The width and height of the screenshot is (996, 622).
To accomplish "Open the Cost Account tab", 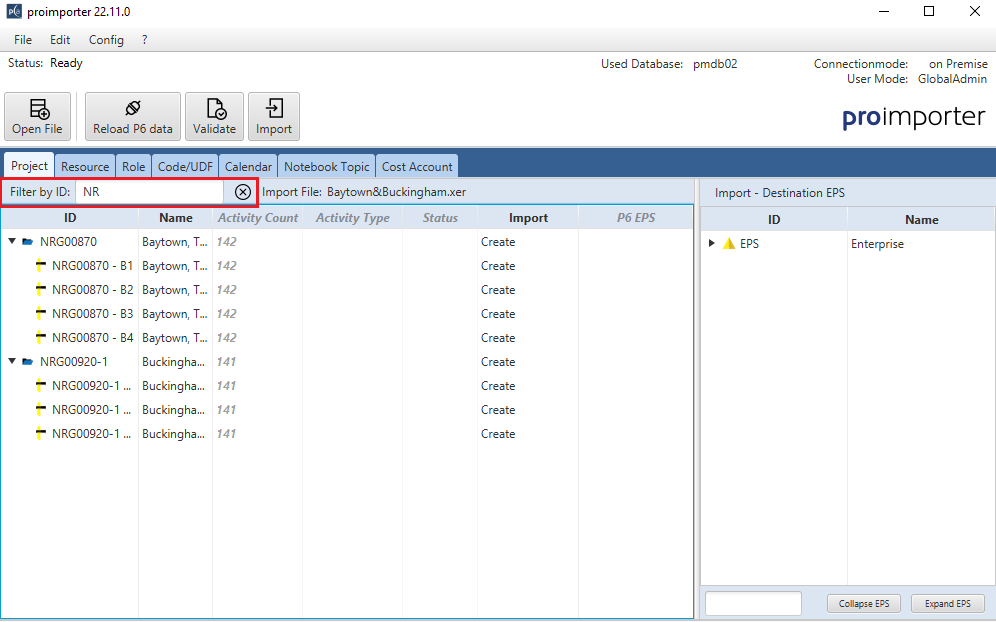I will (x=417, y=167).
